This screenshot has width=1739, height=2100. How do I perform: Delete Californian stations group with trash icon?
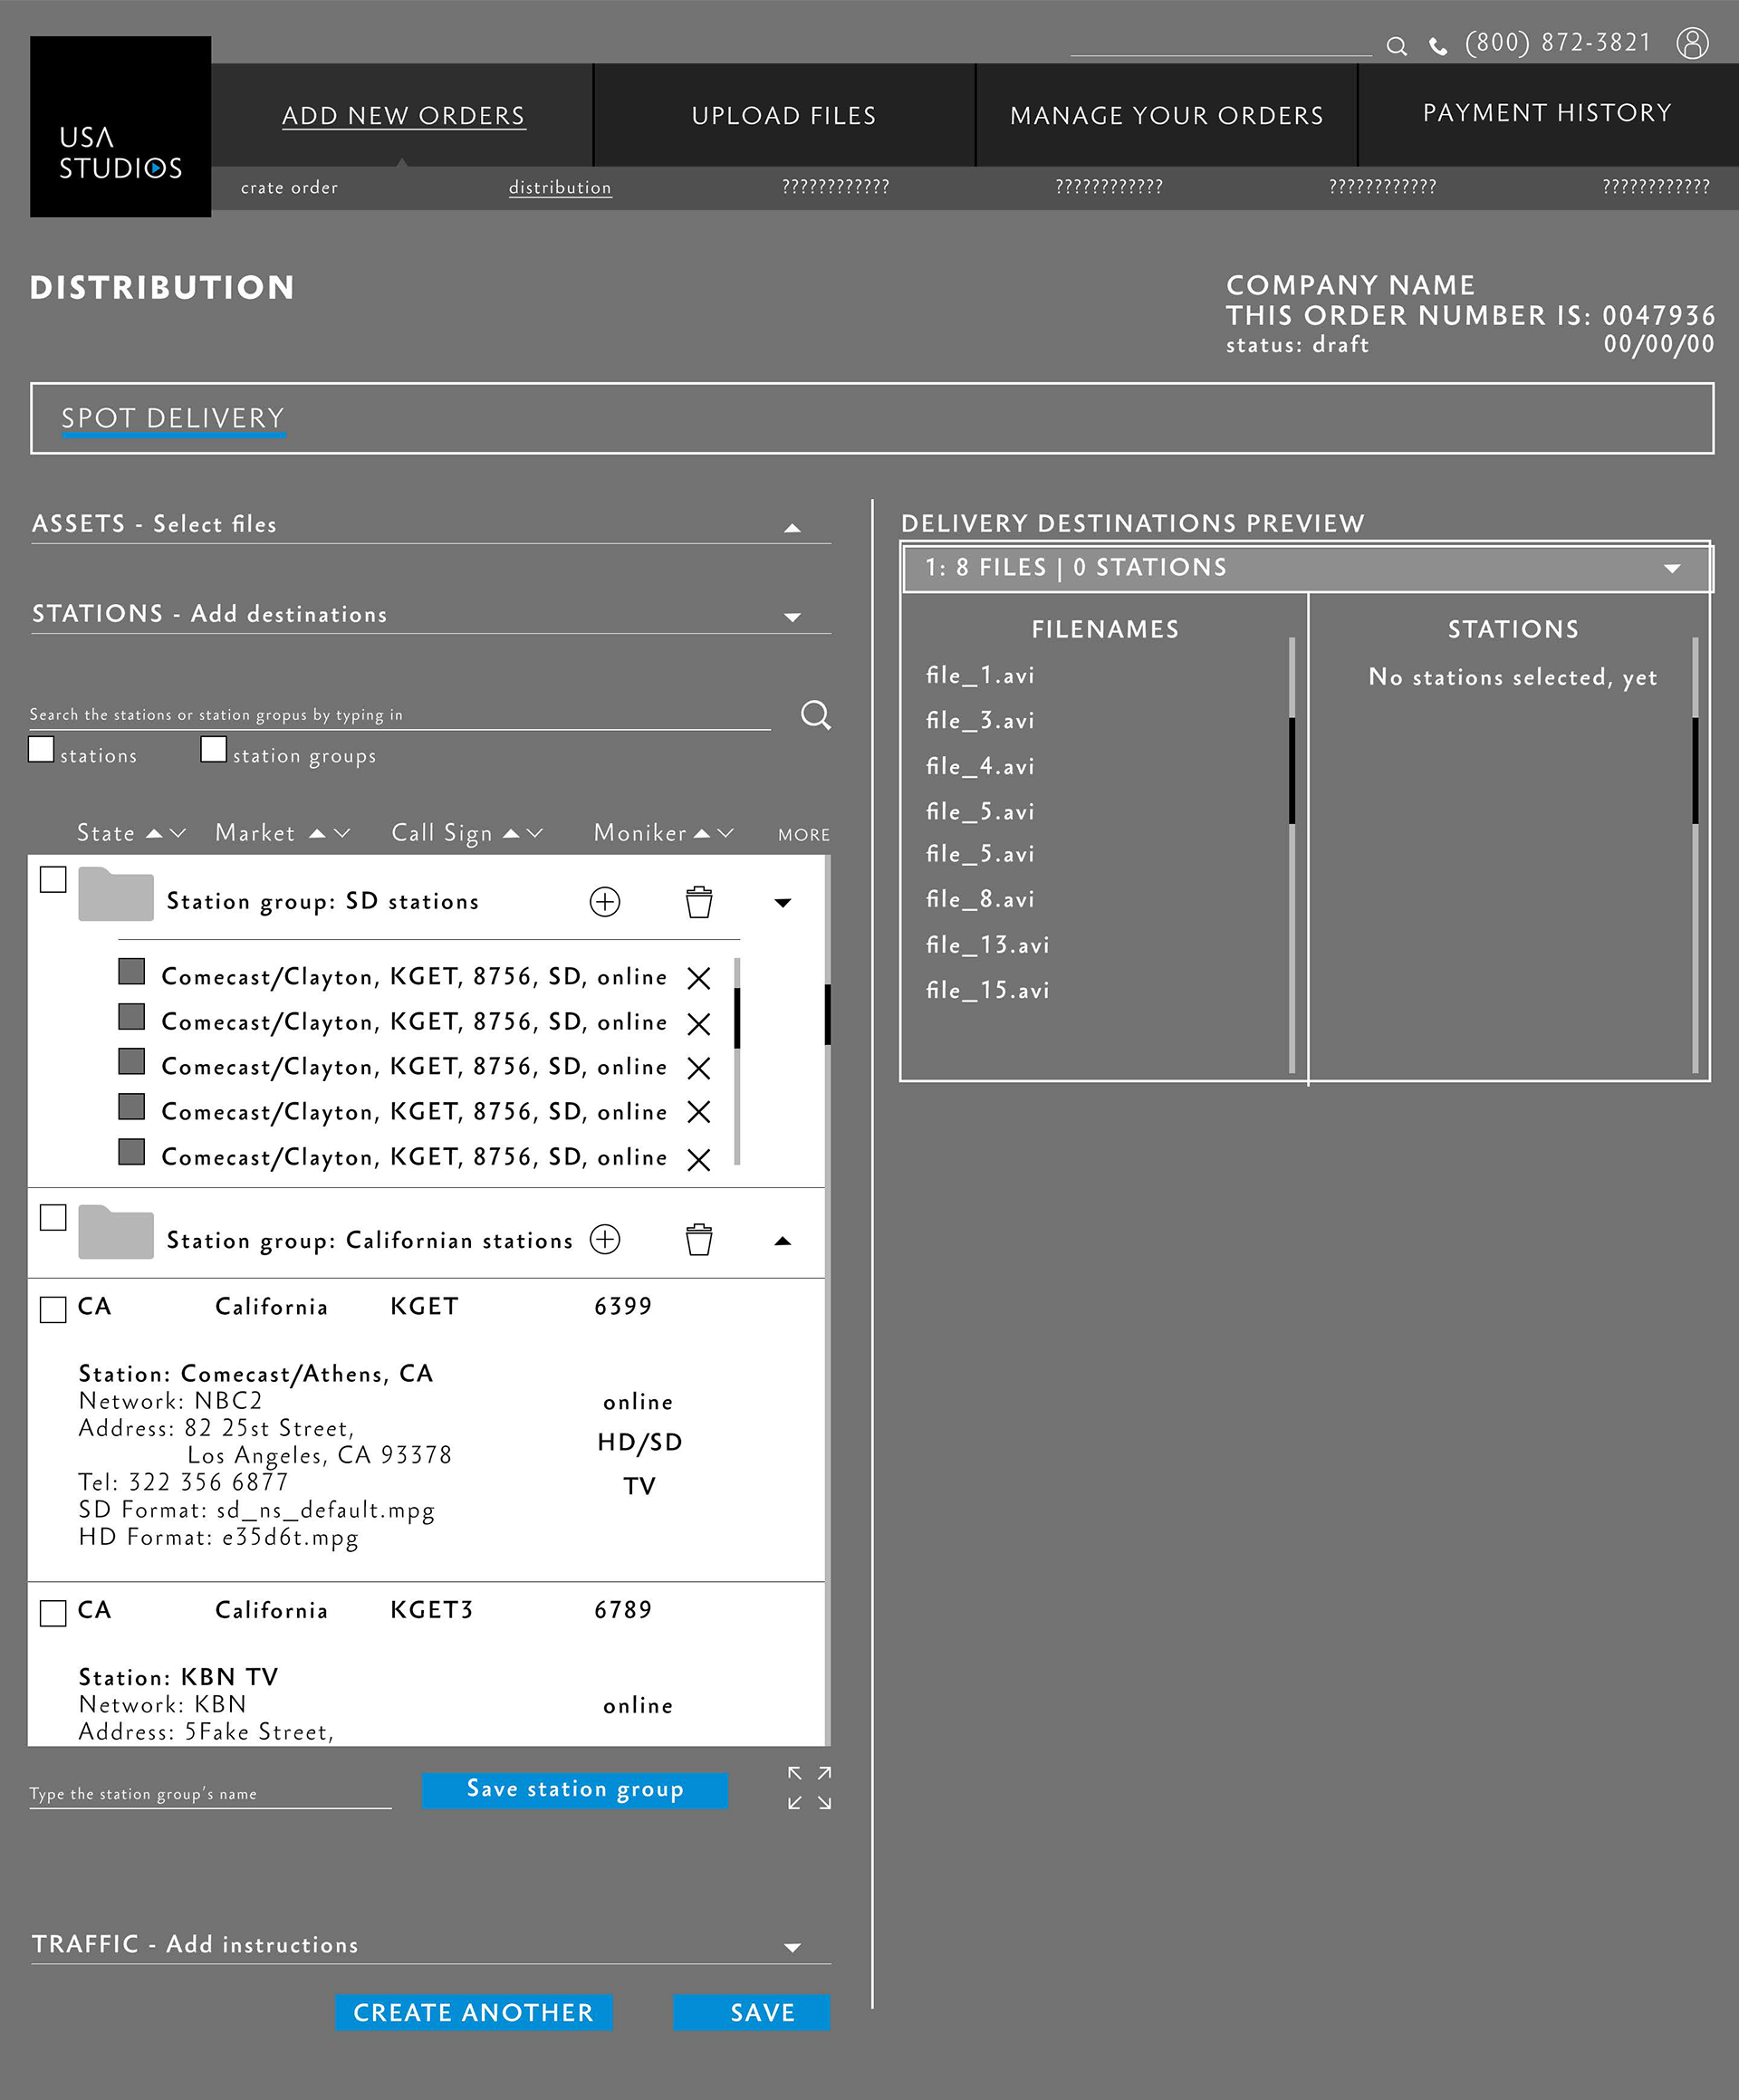(699, 1239)
